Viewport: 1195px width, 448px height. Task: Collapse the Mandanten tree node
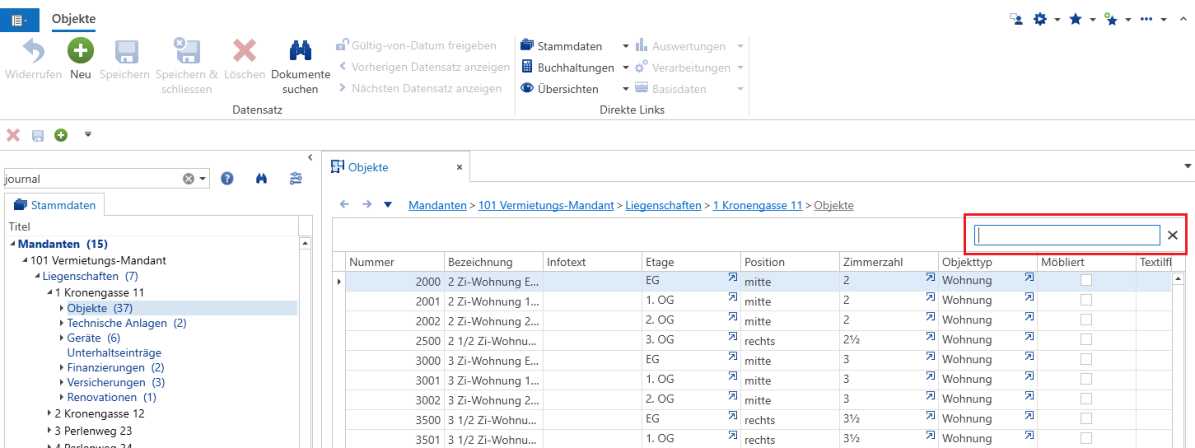tap(13, 245)
